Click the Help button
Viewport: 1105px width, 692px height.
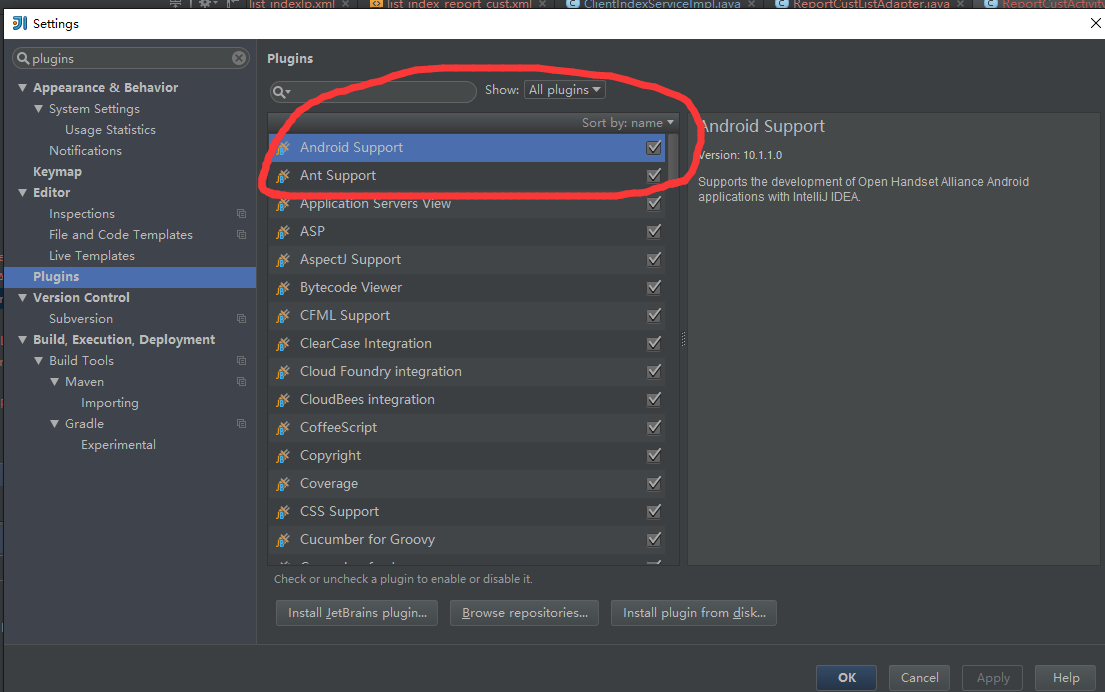pyautogui.click(x=1066, y=678)
